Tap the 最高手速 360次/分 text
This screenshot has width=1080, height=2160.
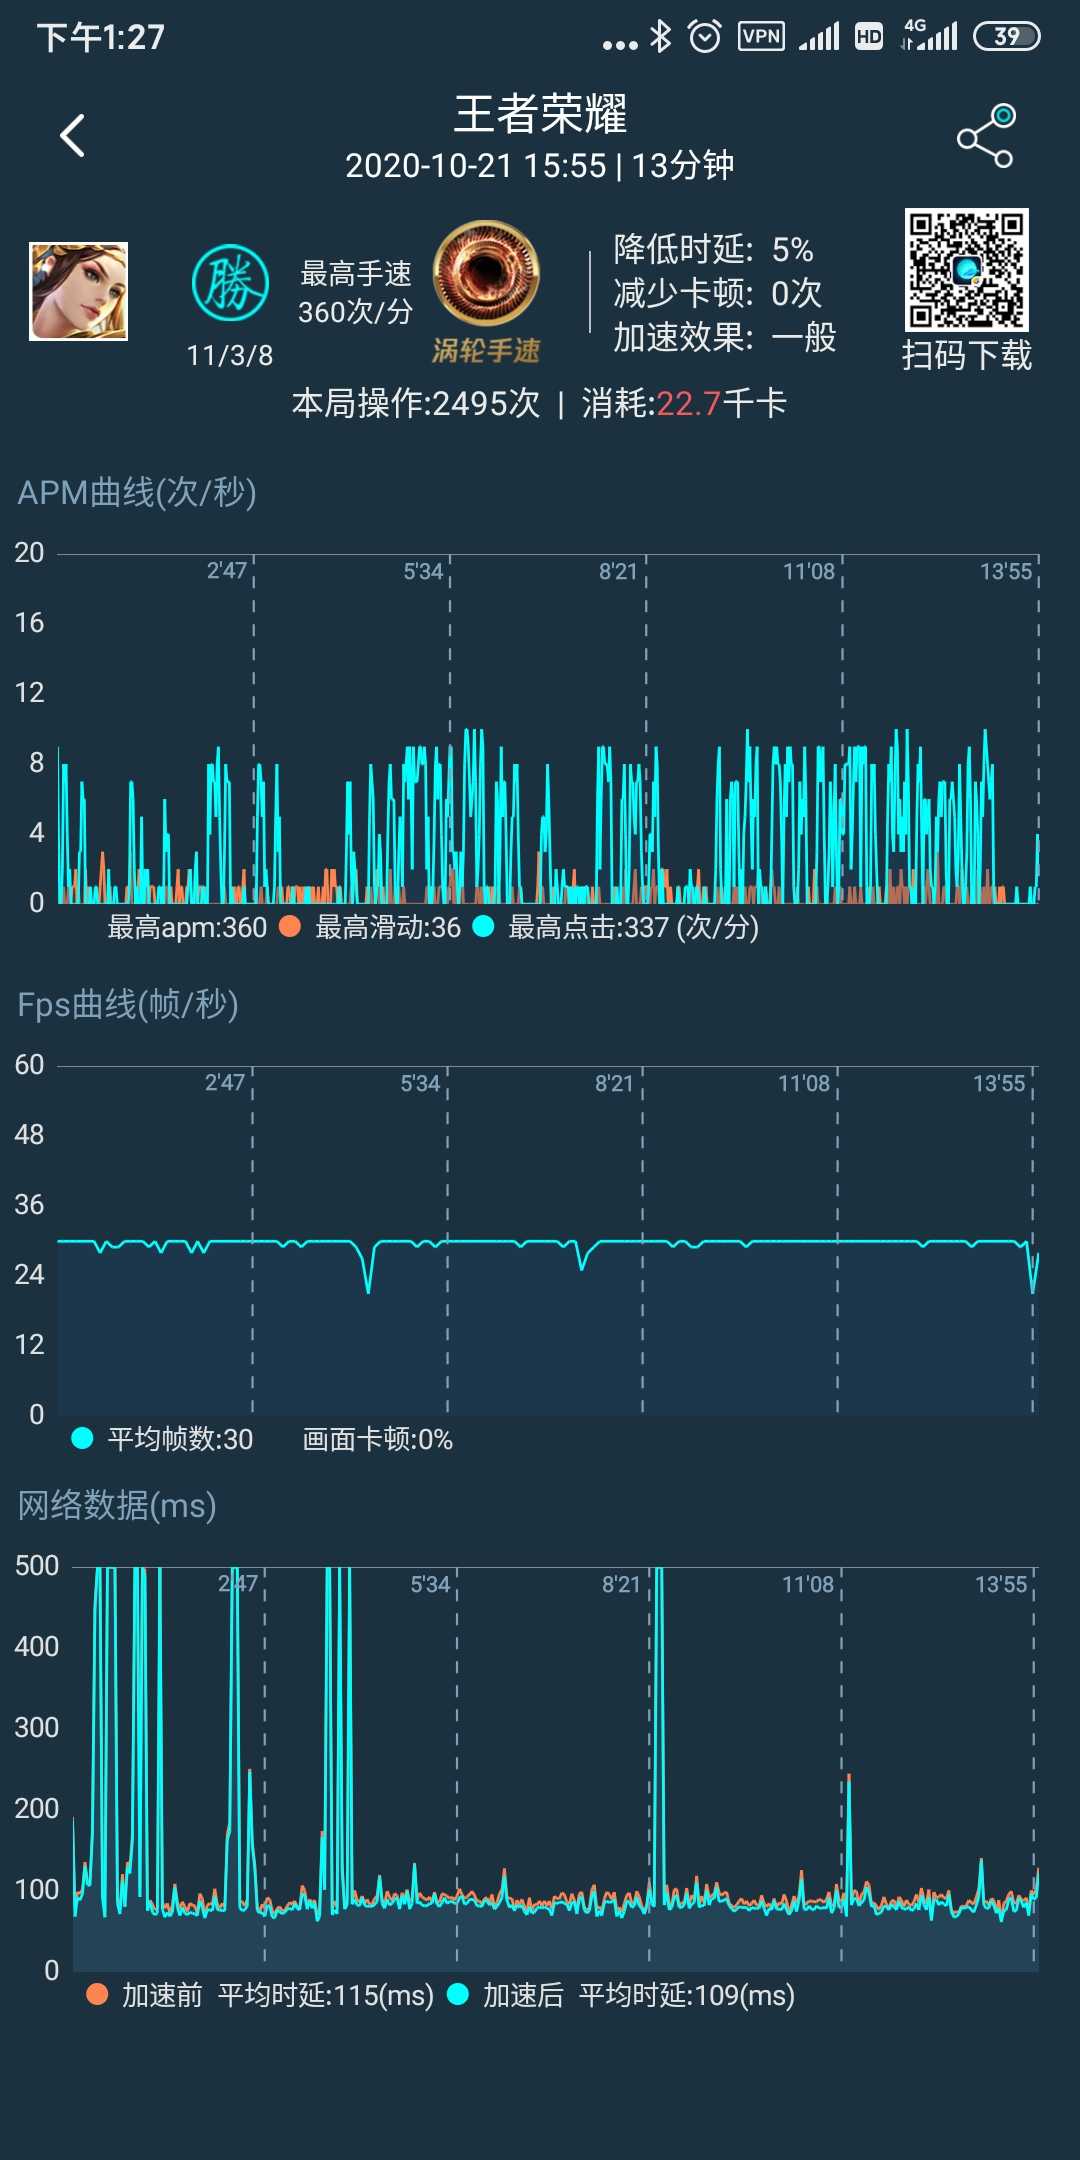click(356, 293)
